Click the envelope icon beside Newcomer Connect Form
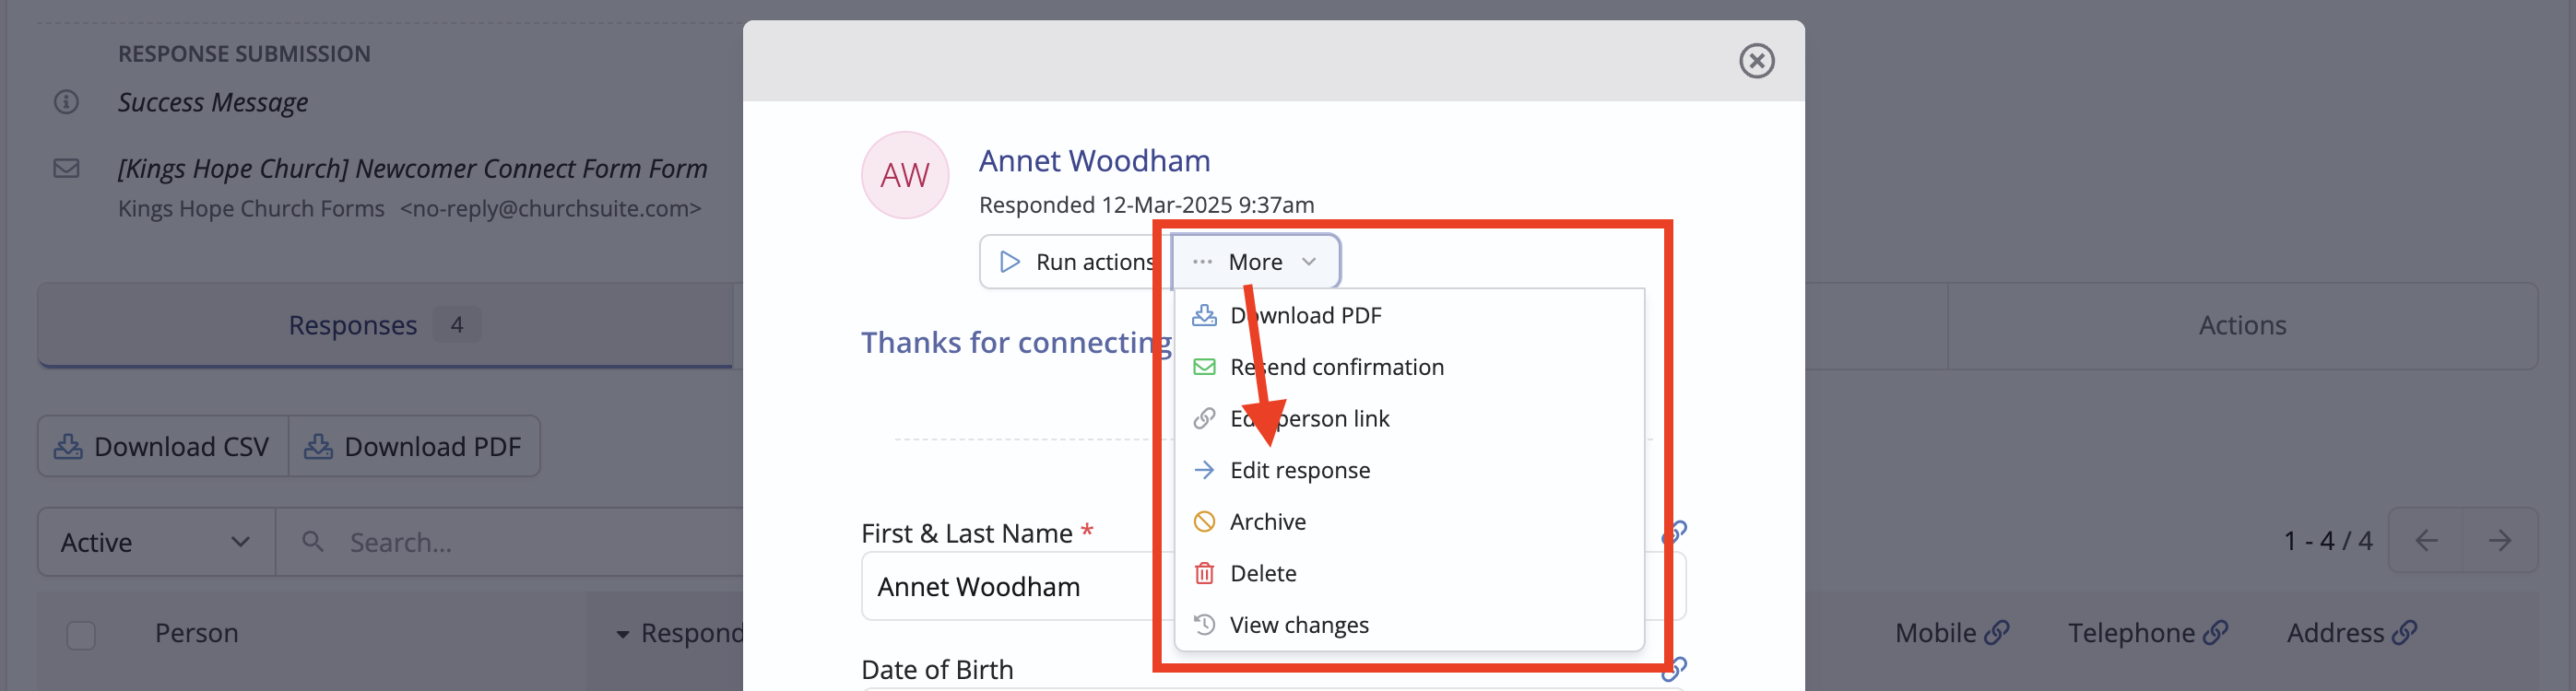 (66, 168)
